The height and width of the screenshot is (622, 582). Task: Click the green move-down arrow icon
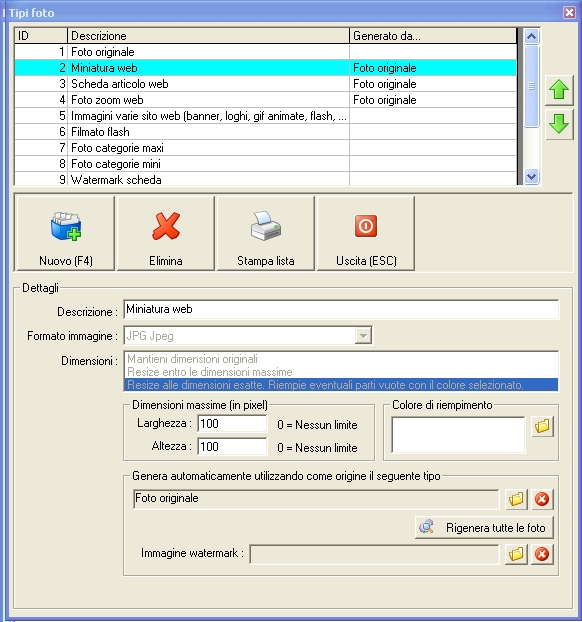tap(559, 125)
